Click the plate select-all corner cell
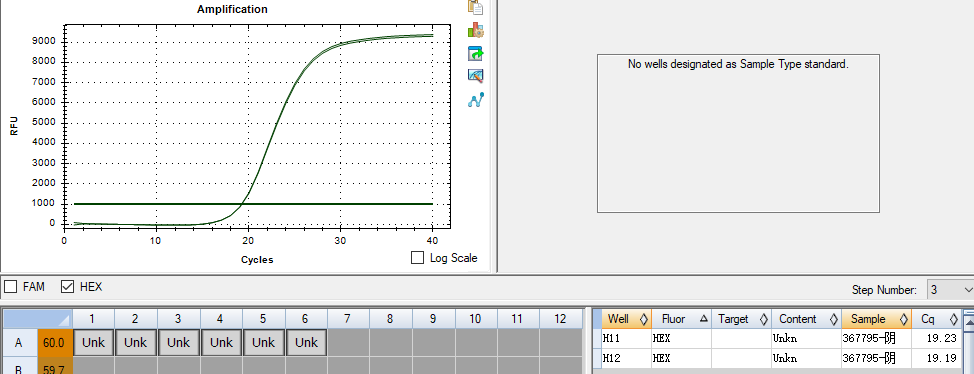 (38, 319)
